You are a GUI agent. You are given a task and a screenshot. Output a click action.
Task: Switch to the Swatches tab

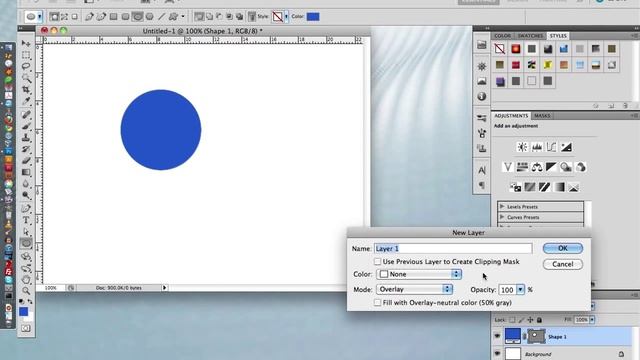click(x=530, y=36)
